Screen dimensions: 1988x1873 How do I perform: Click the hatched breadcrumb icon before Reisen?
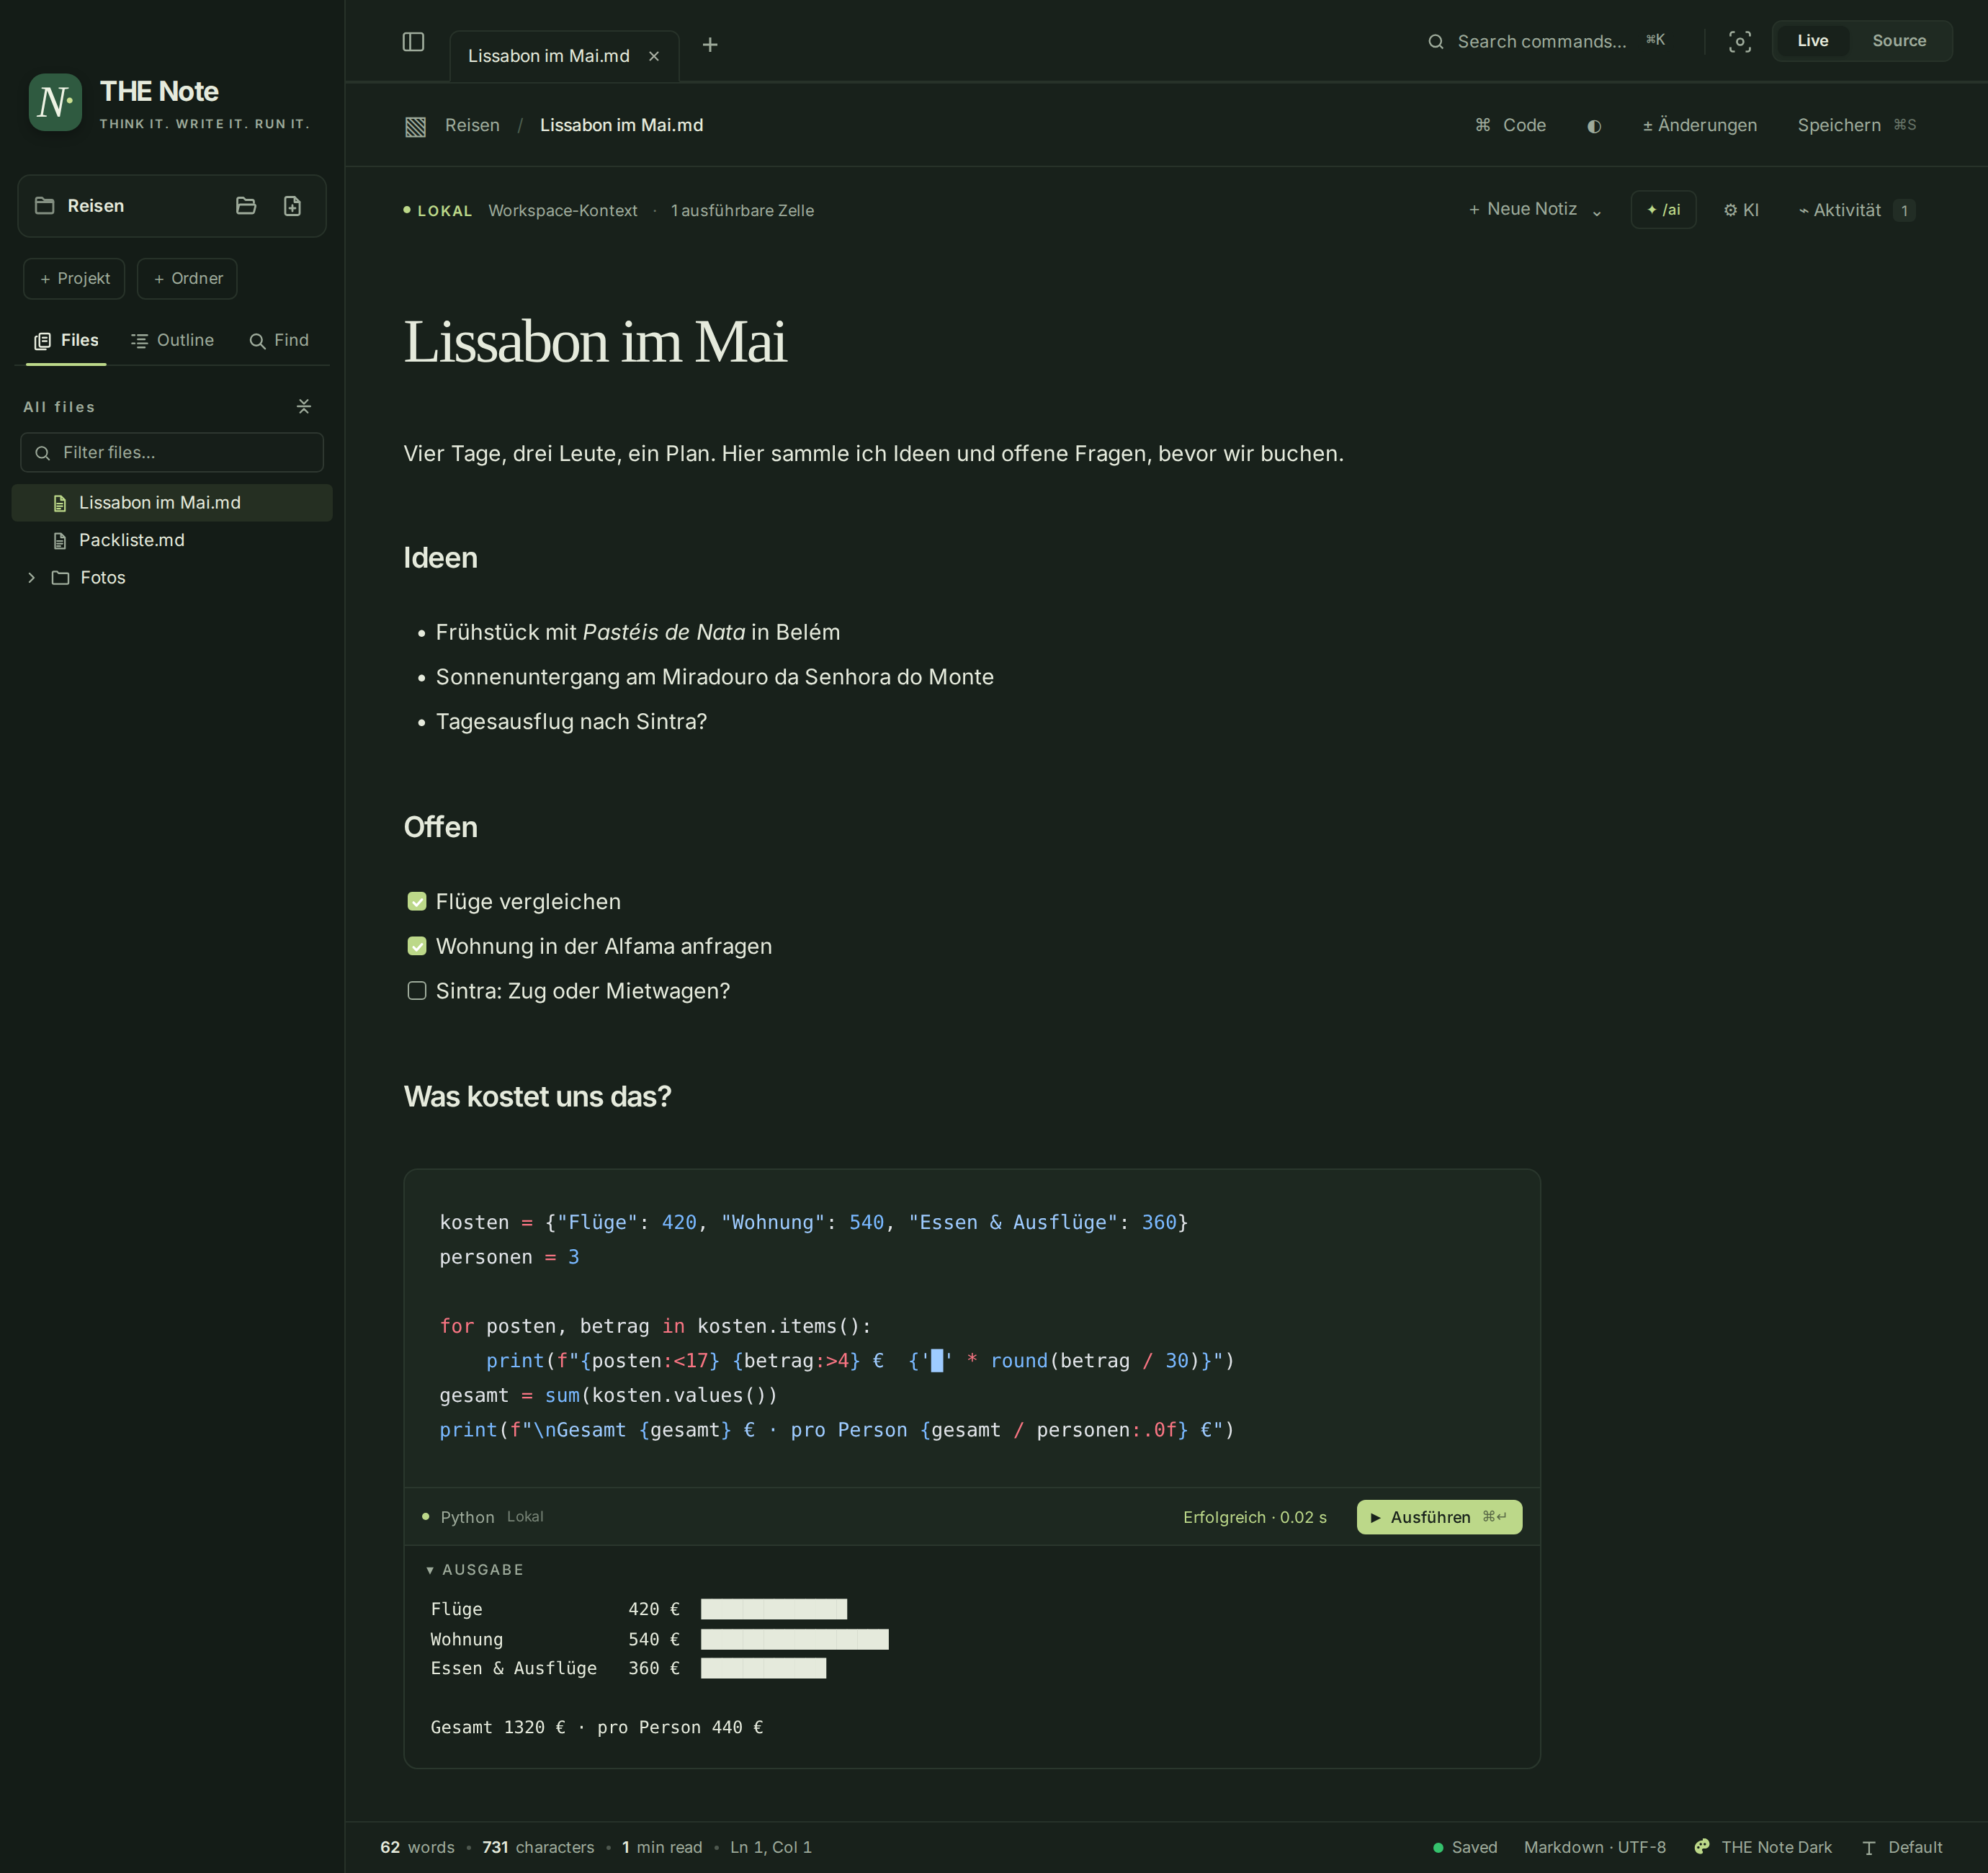point(416,126)
